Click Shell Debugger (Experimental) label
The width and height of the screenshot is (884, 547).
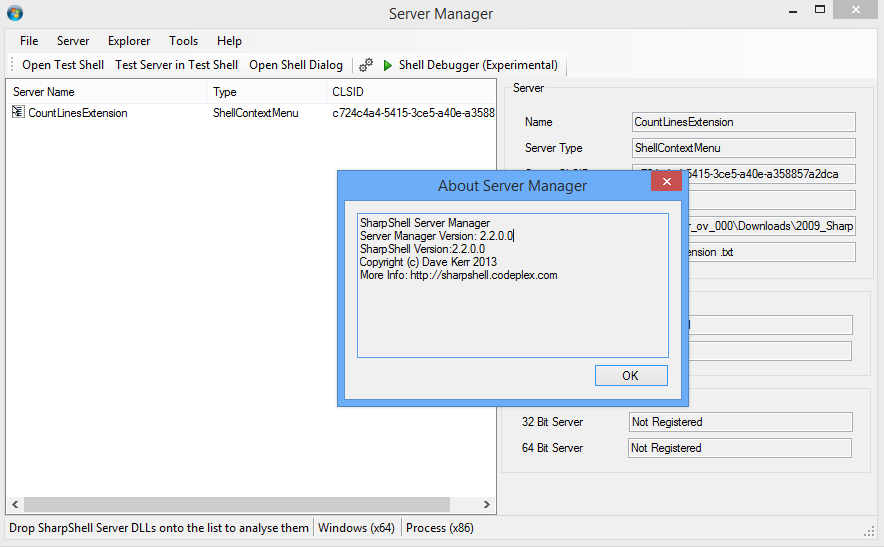478,65
